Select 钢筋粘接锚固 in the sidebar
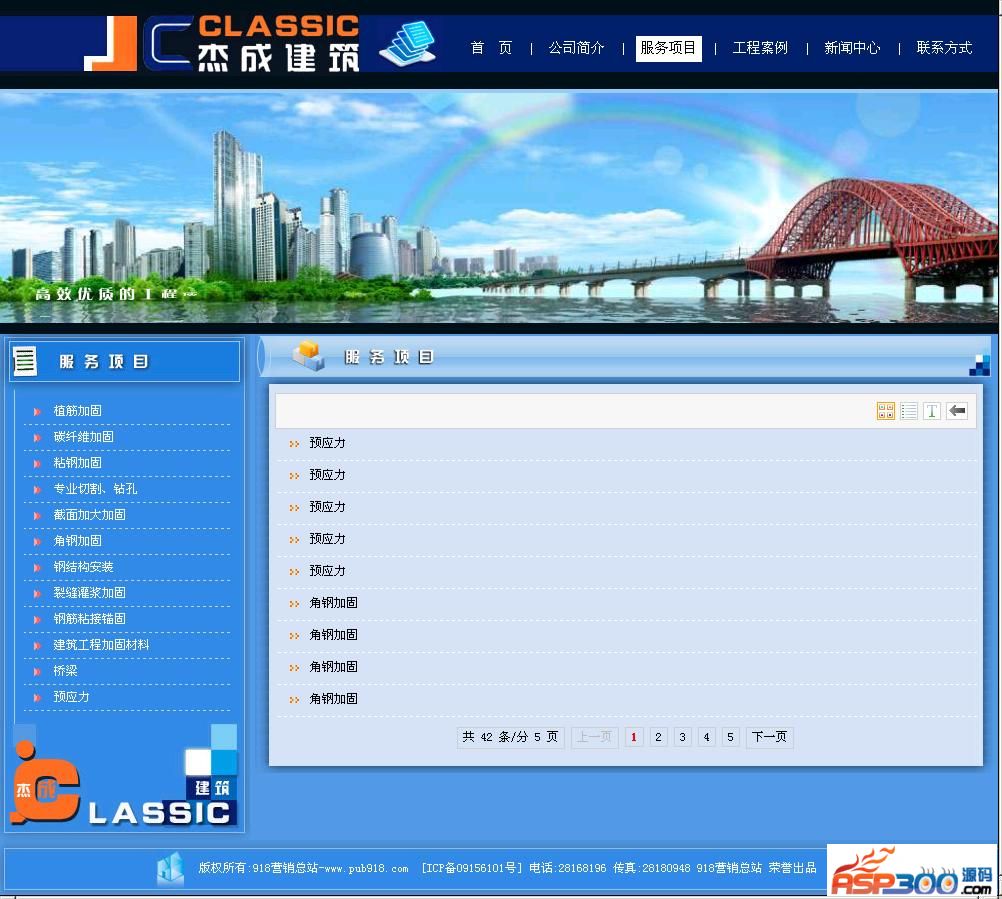Viewport: 1002px width, 899px height. (x=89, y=619)
